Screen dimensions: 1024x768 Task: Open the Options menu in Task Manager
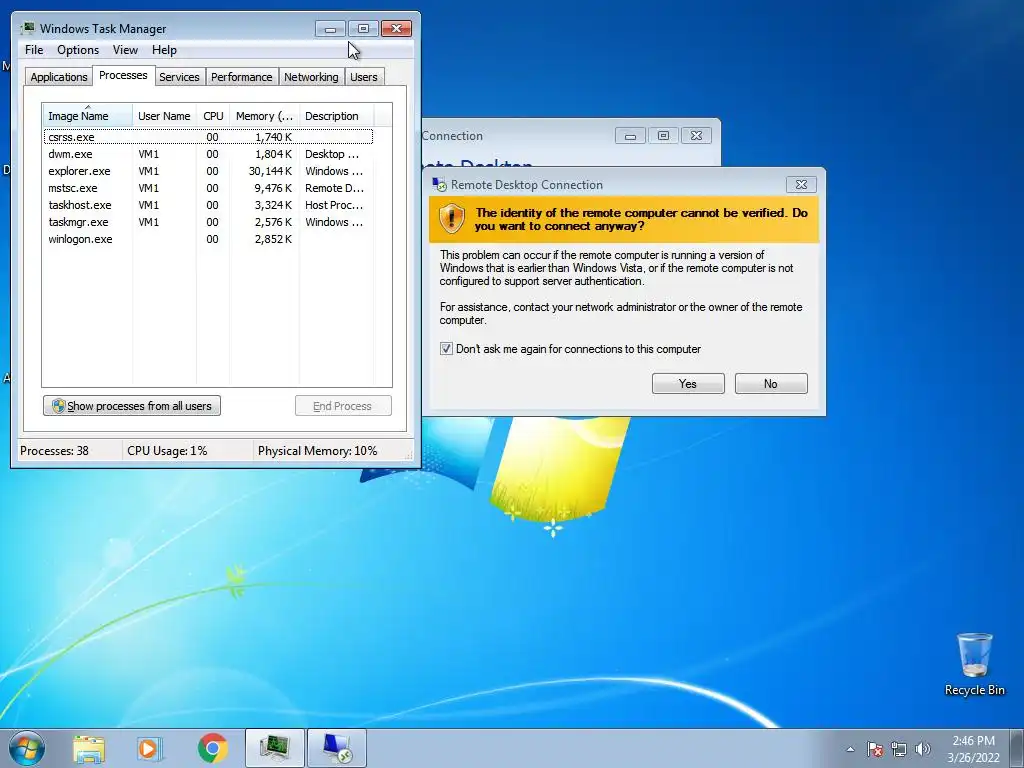(x=78, y=50)
